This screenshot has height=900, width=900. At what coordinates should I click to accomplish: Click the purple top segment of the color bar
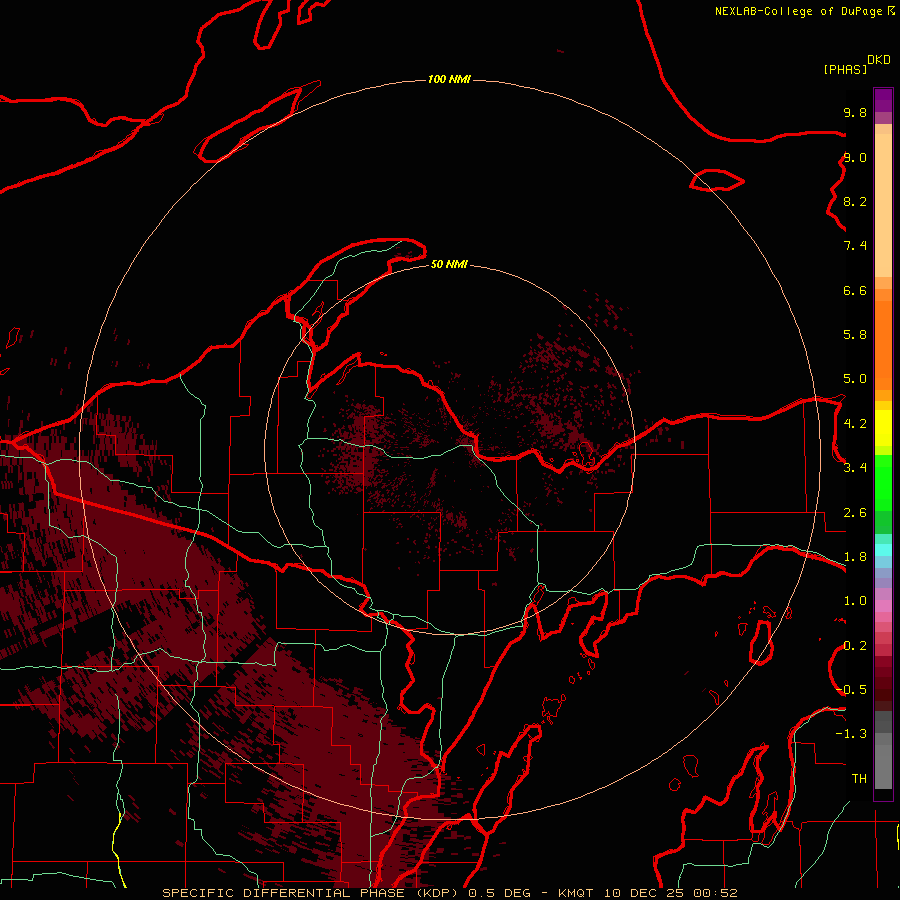pyautogui.click(x=883, y=100)
